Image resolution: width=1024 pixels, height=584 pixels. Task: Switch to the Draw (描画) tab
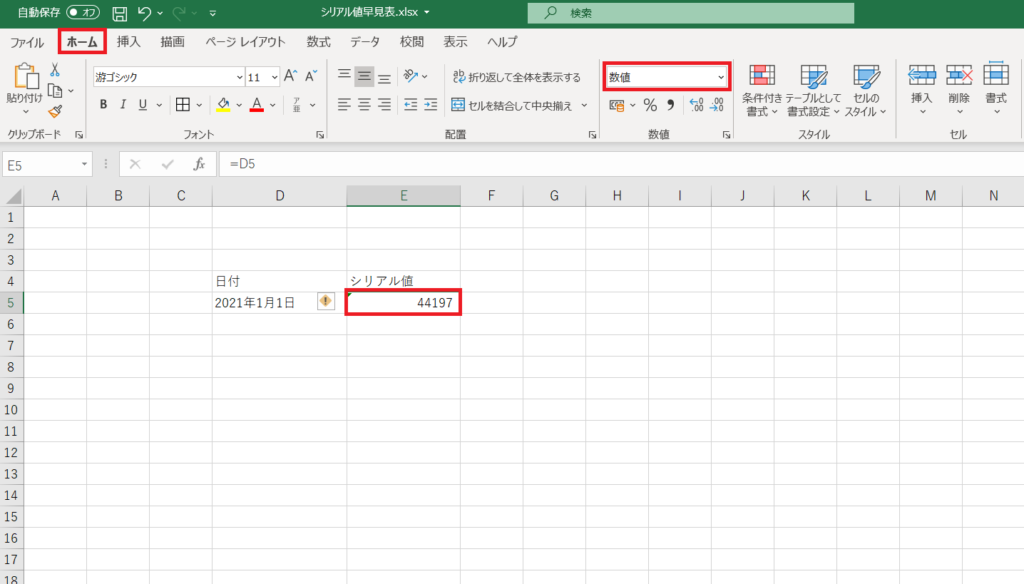(x=172, y=42)
